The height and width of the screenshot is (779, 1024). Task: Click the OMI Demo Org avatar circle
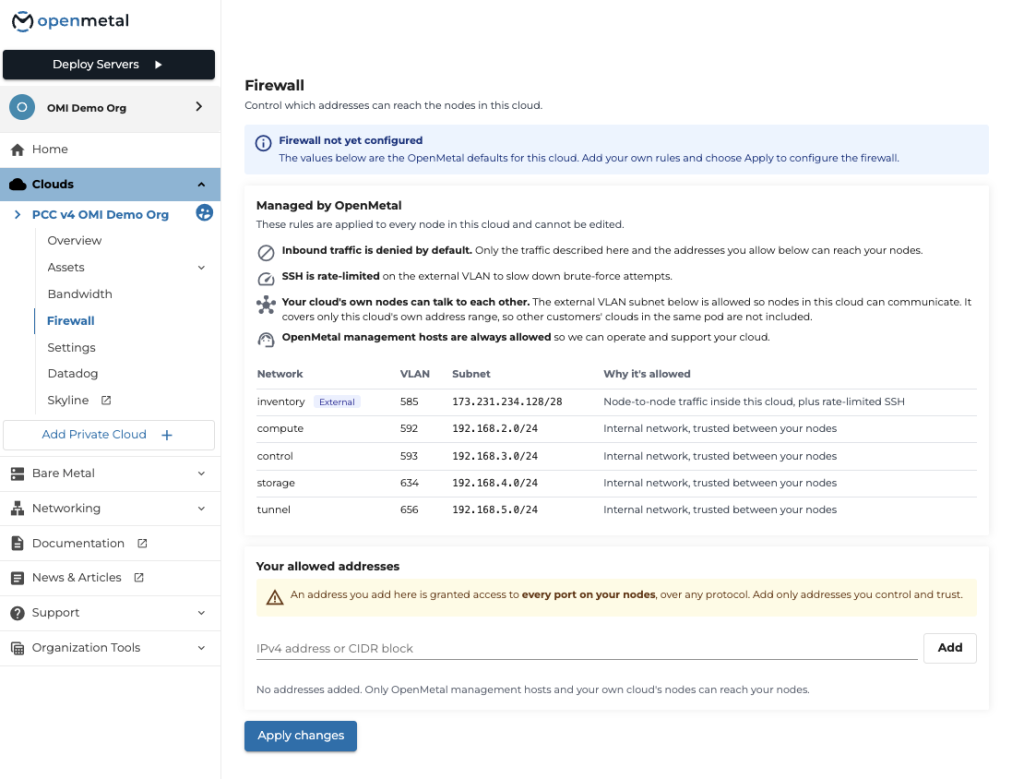pos(22,107)
